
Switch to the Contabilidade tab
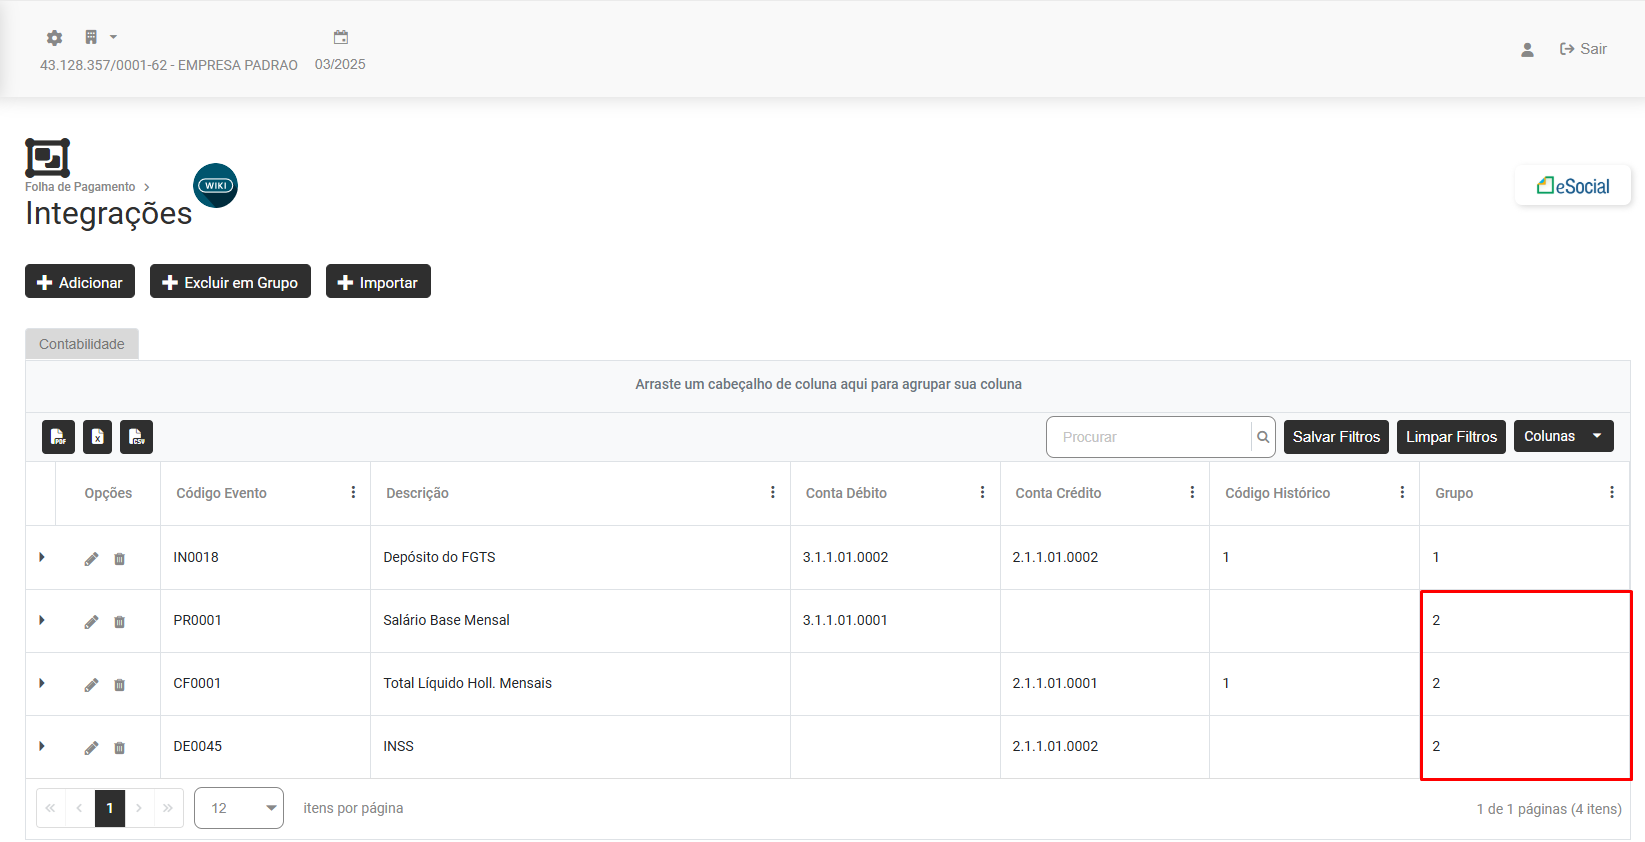coord(82,344)
